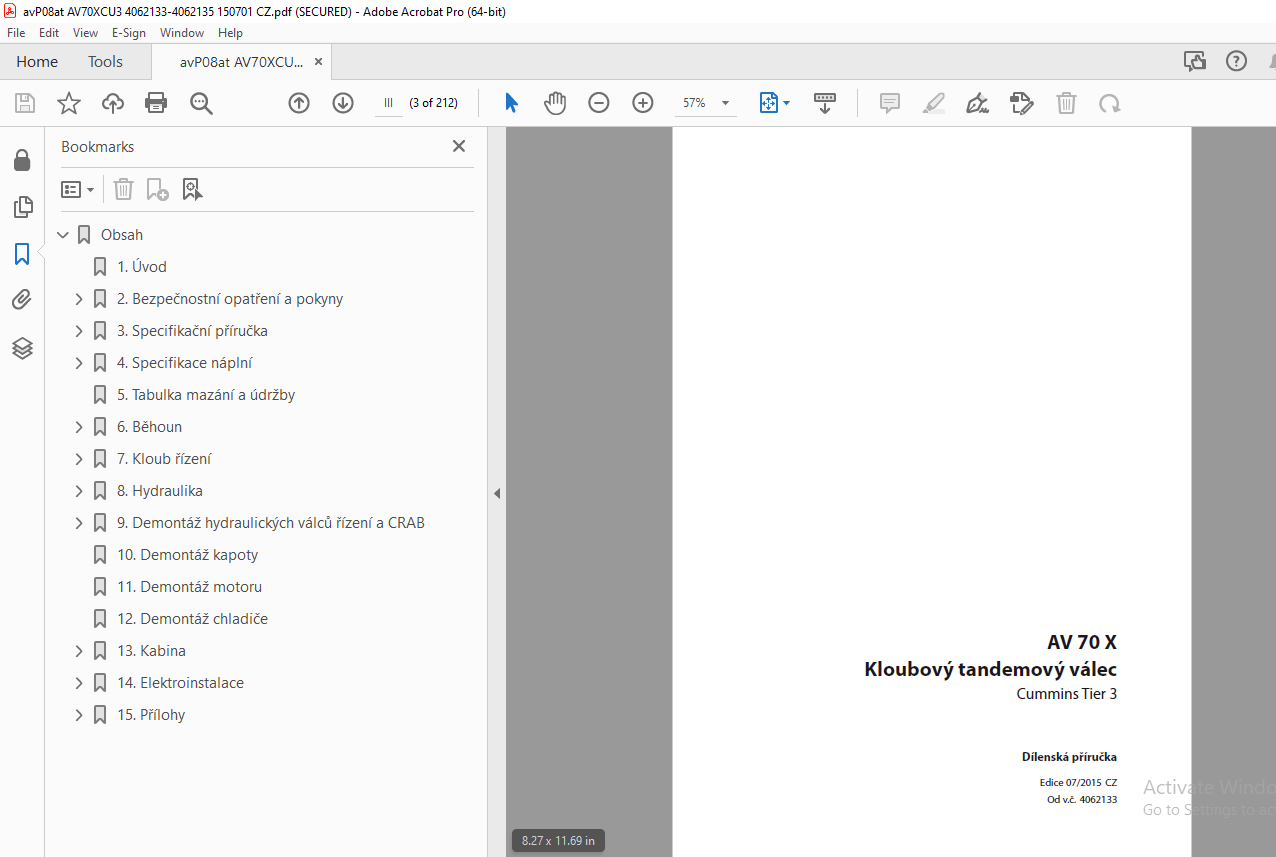Delete page trash icon in toolbar

[x=1067, y=103]
